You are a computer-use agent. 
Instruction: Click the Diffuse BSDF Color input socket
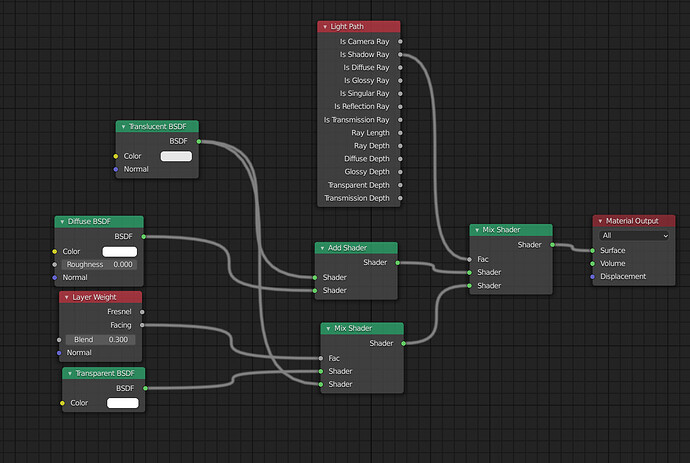tap(55, 252)
